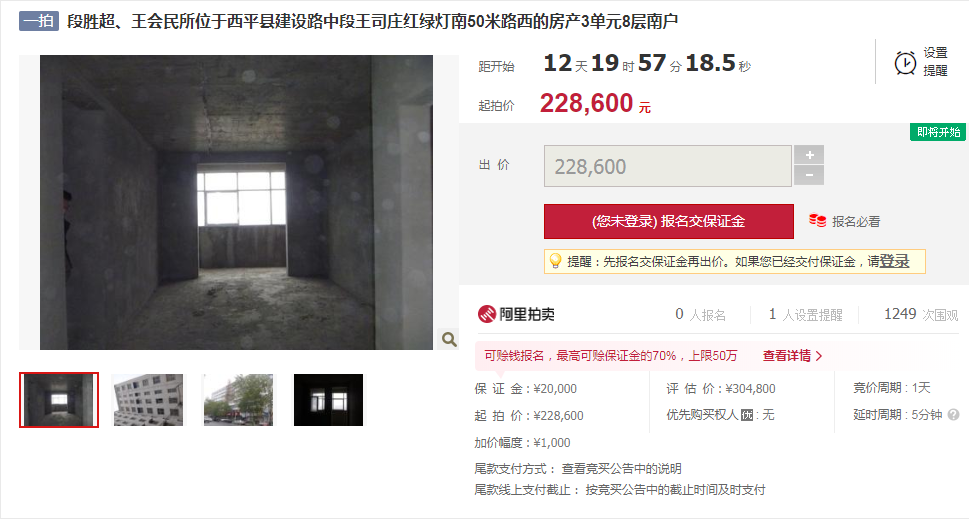
Task: Click the help question mark beside 延时周期
Action: coord(954,415)
